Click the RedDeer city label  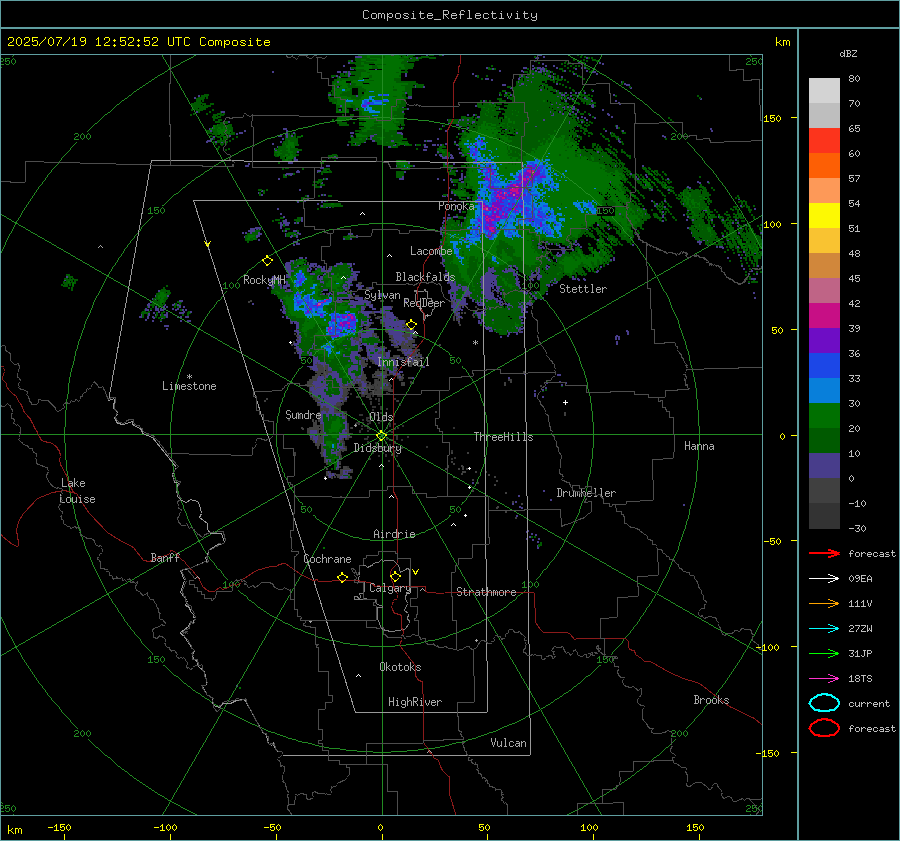coord(424,303)
